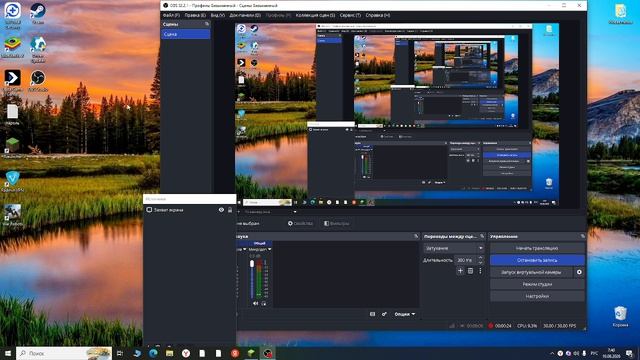Mute the Микрофон channel speaker icon
Screen dimensions: 640x360
[x=255, y=303]
